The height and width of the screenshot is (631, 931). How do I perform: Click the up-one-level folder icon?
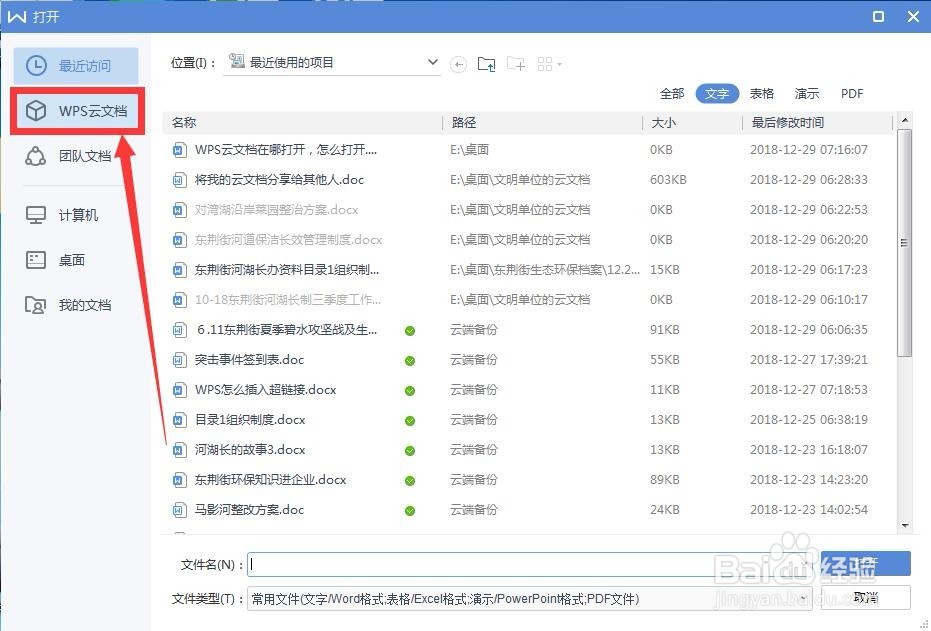point(486,64)
